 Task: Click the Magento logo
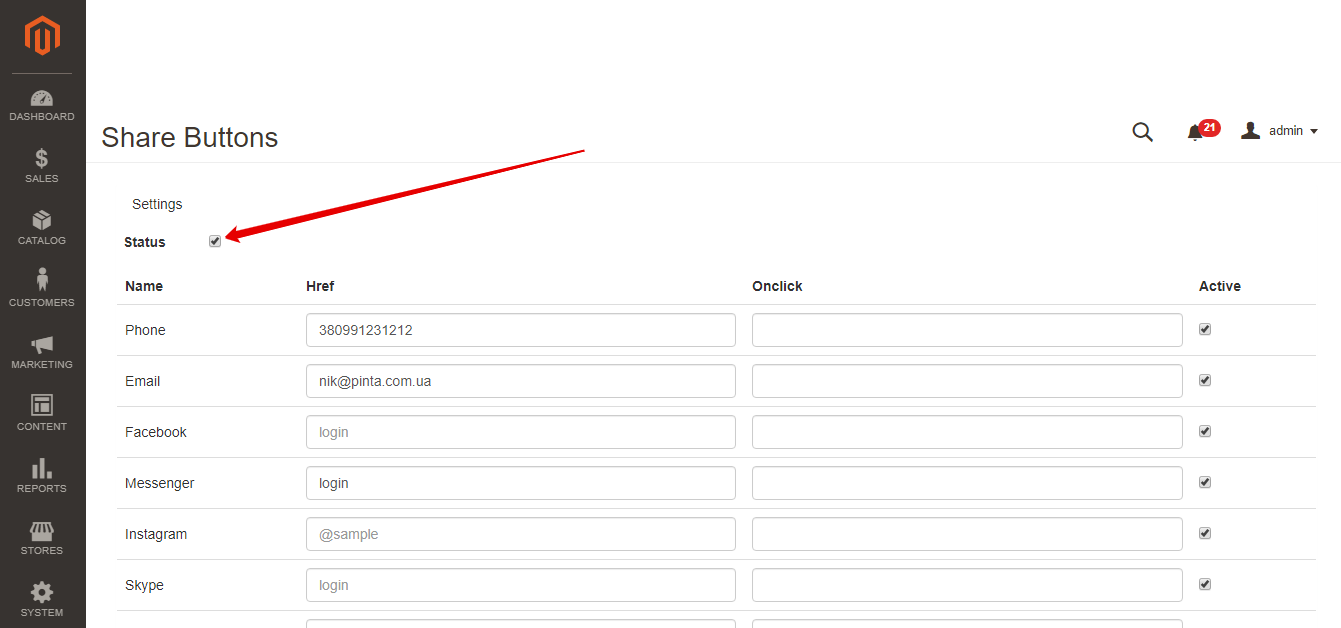pyautogui.click(x=42, y=36)
